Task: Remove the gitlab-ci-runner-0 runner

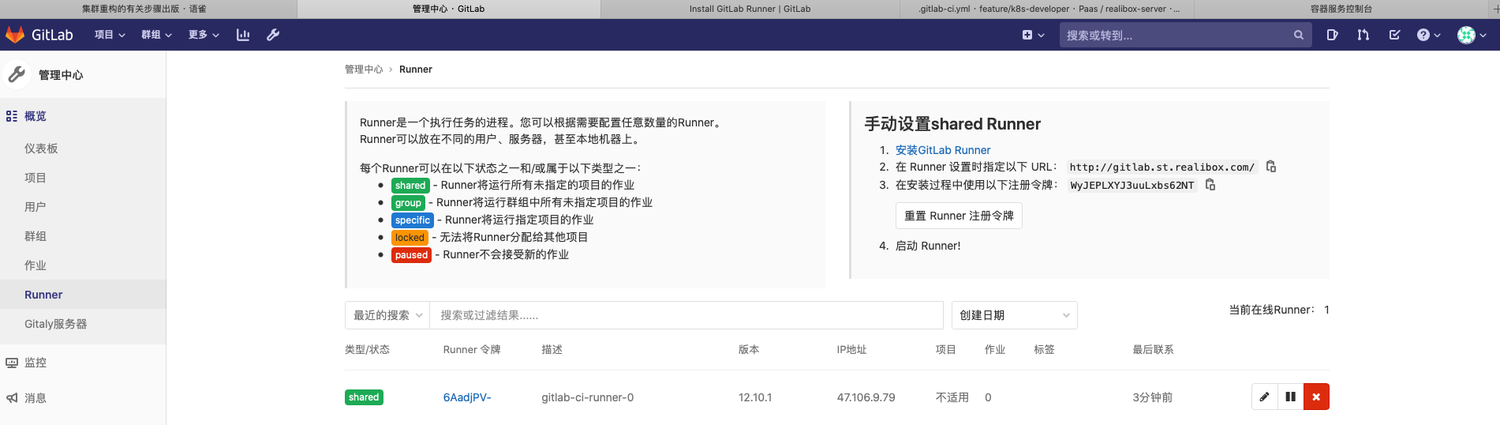Action: click(x=1316, y=397)
